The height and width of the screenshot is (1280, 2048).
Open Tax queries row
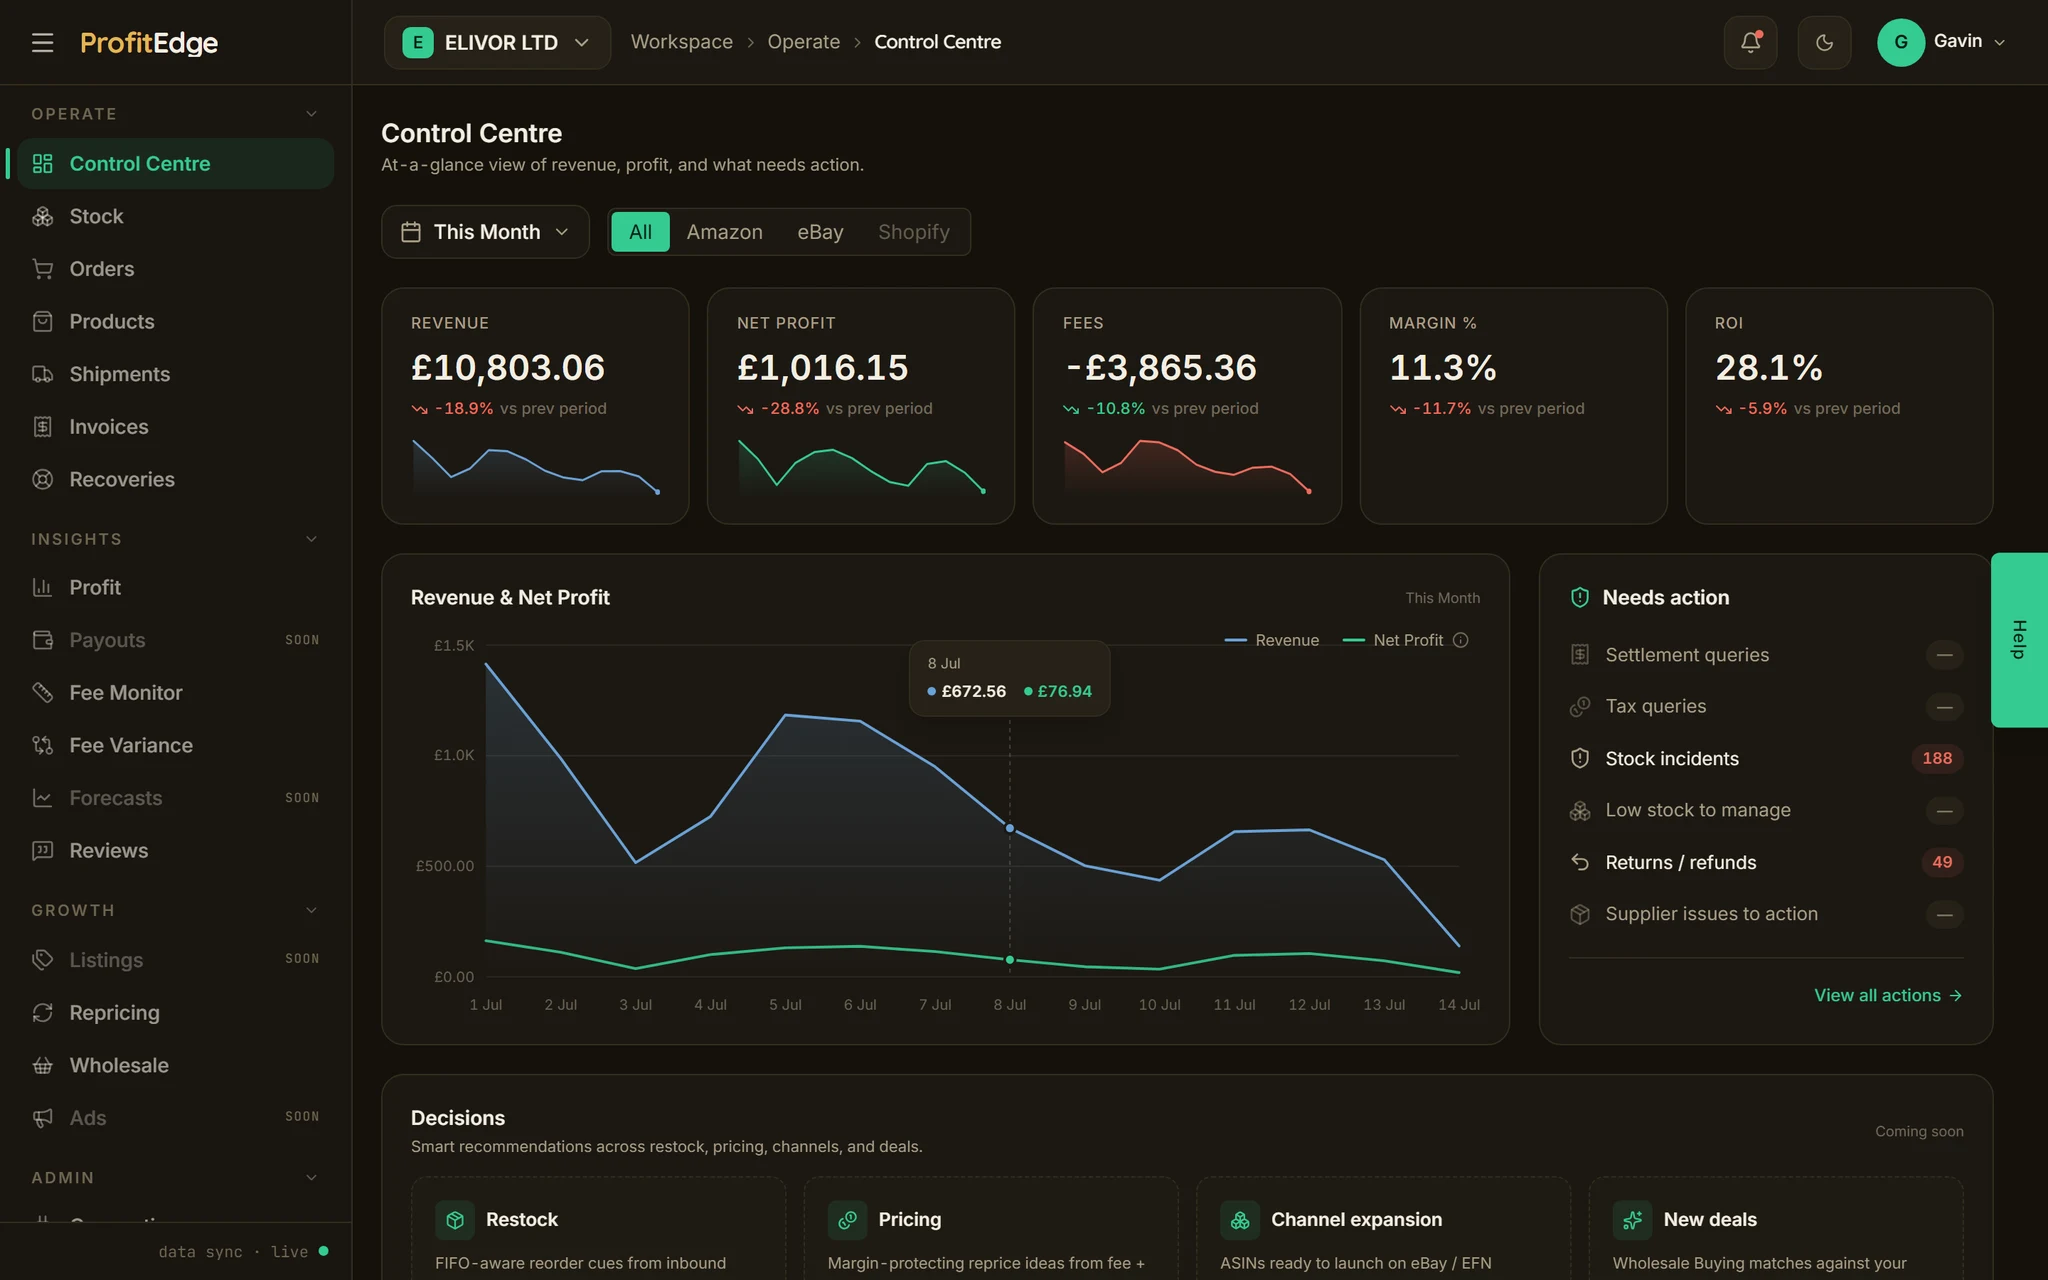pos(1766,706)
